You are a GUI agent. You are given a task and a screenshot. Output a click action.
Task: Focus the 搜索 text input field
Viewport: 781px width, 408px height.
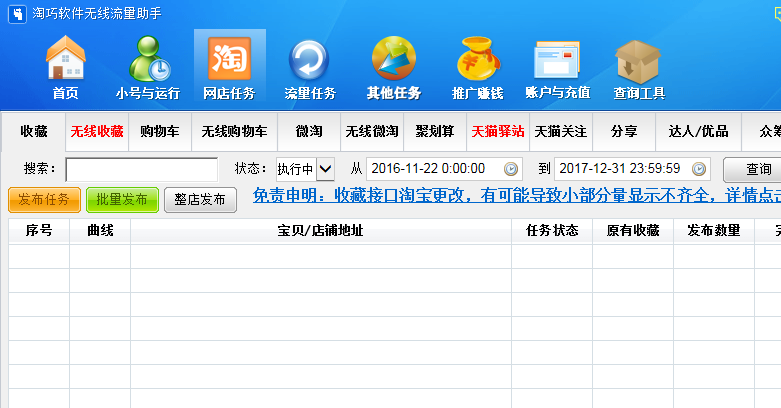(141, 170)
